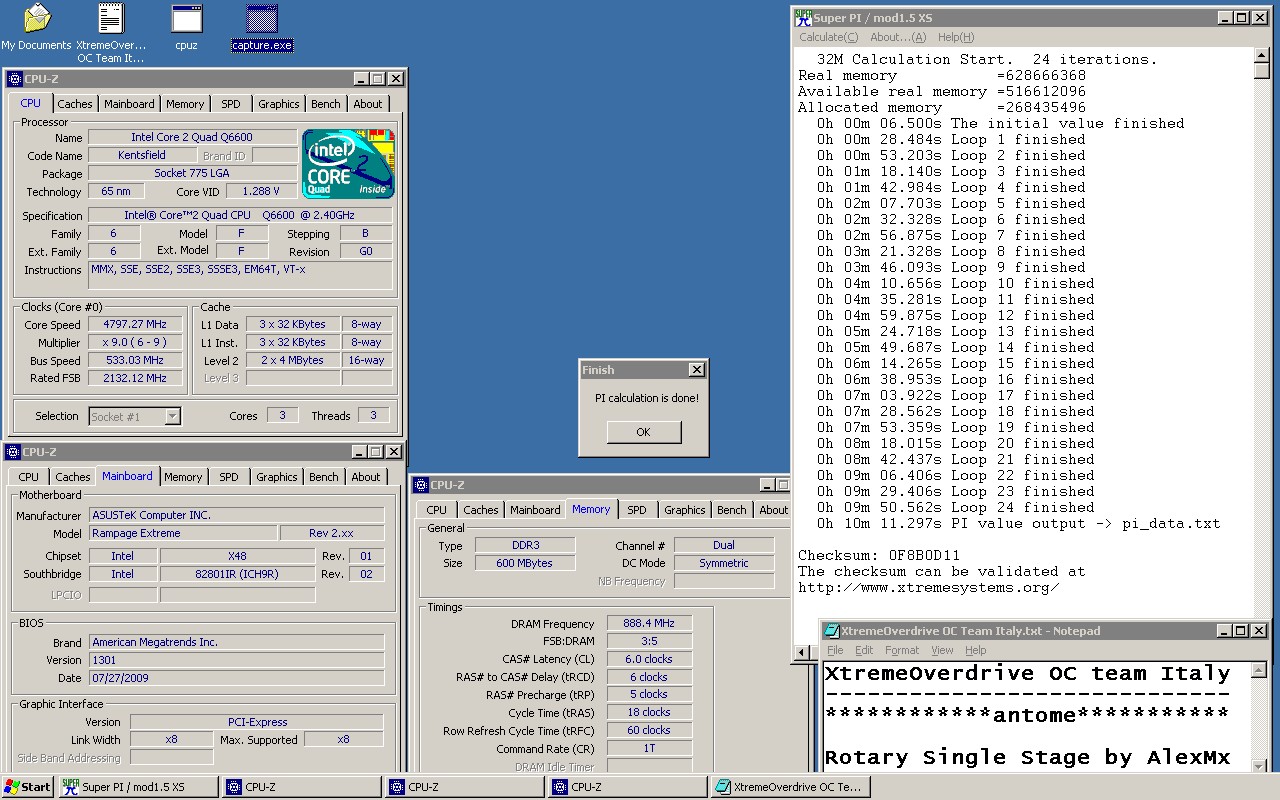The width and height of the screenshot is (1280, 800).
Task: Click the Core VID 1.288 V value
Action: point(261,191)
